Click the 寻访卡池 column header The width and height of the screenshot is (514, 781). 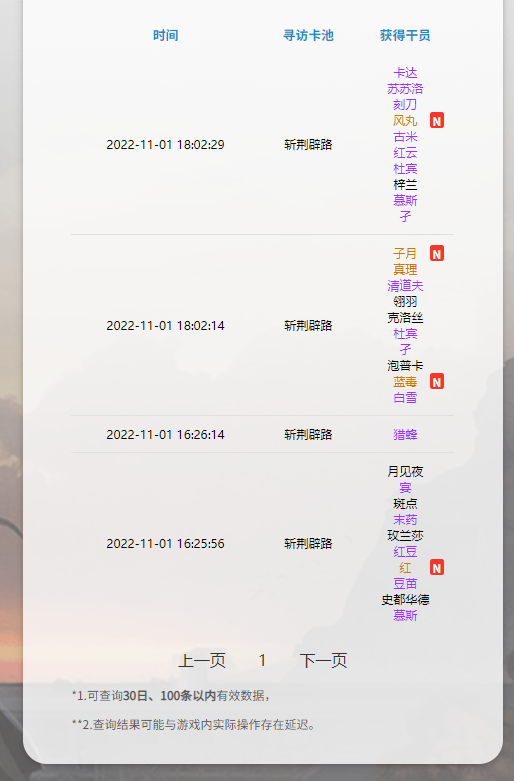308,35
